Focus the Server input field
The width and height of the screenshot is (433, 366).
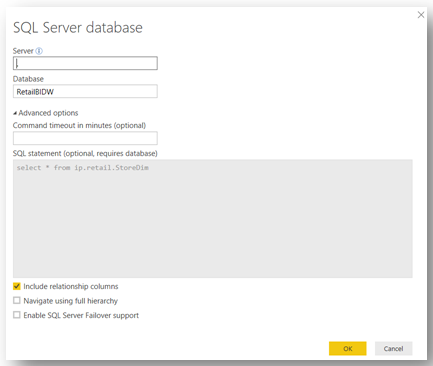coord(85,63)
